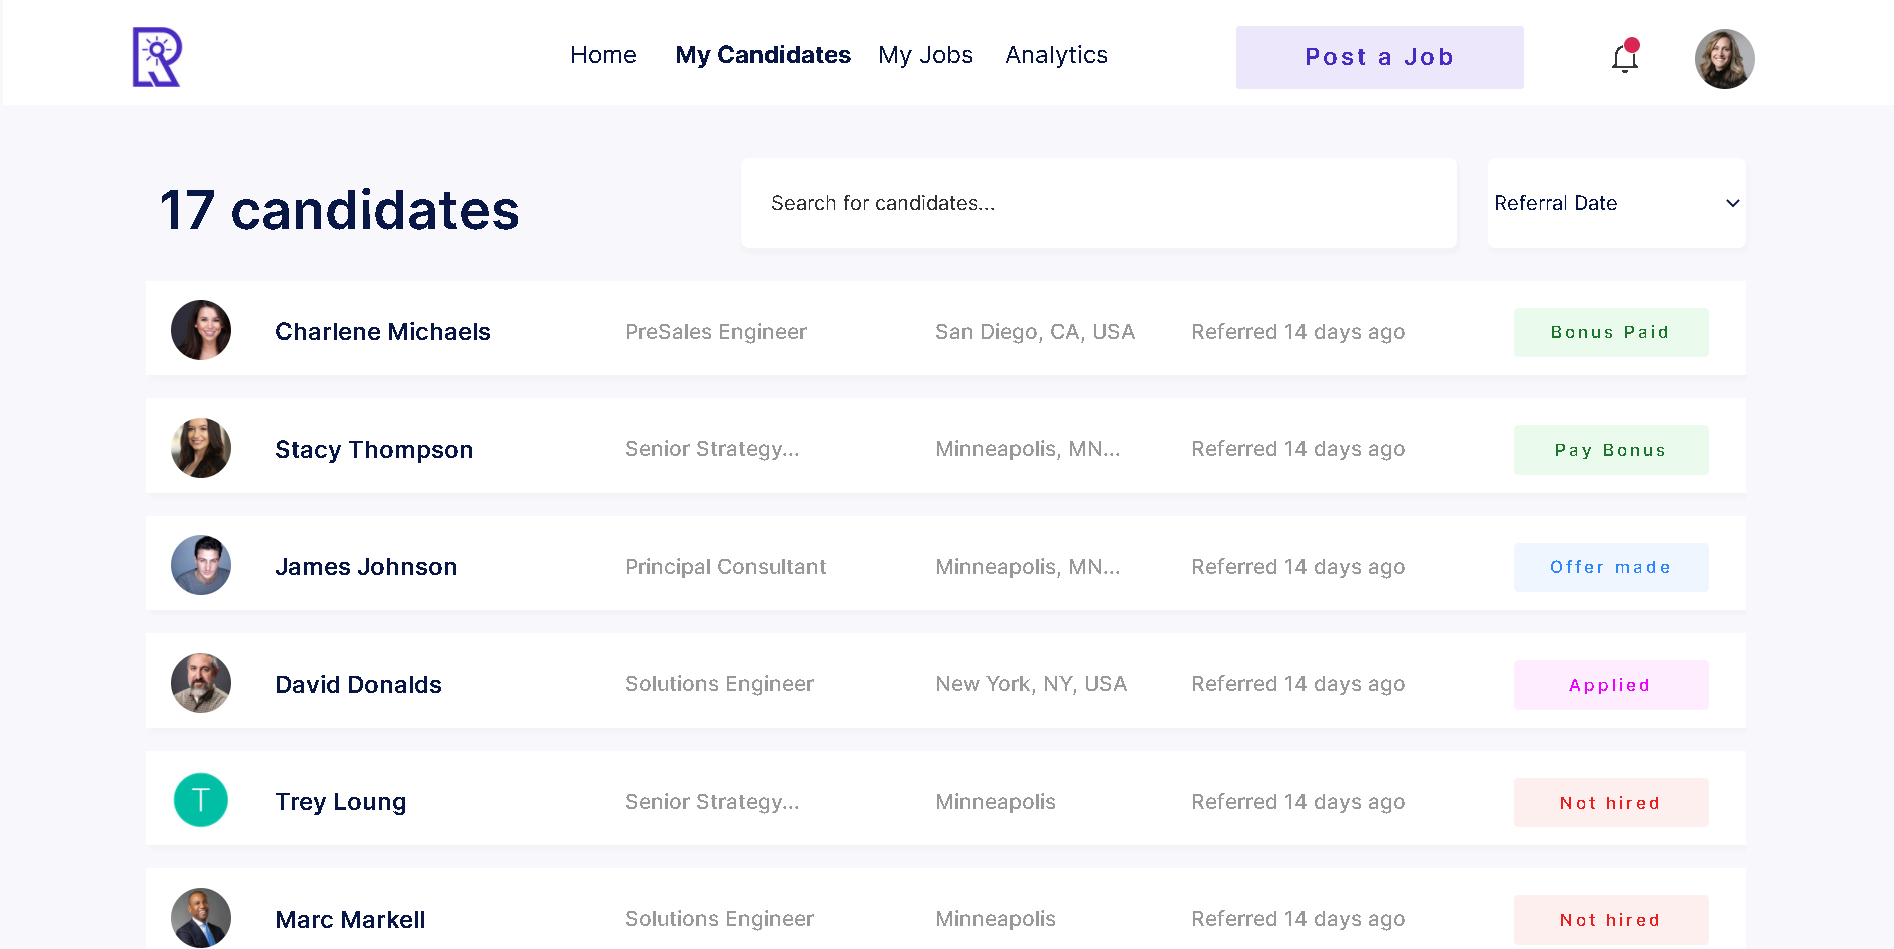The width and height of the screenshot is (1894, 949).
Task: Click Marc Markell's profile photo
Action: [201, 917]
